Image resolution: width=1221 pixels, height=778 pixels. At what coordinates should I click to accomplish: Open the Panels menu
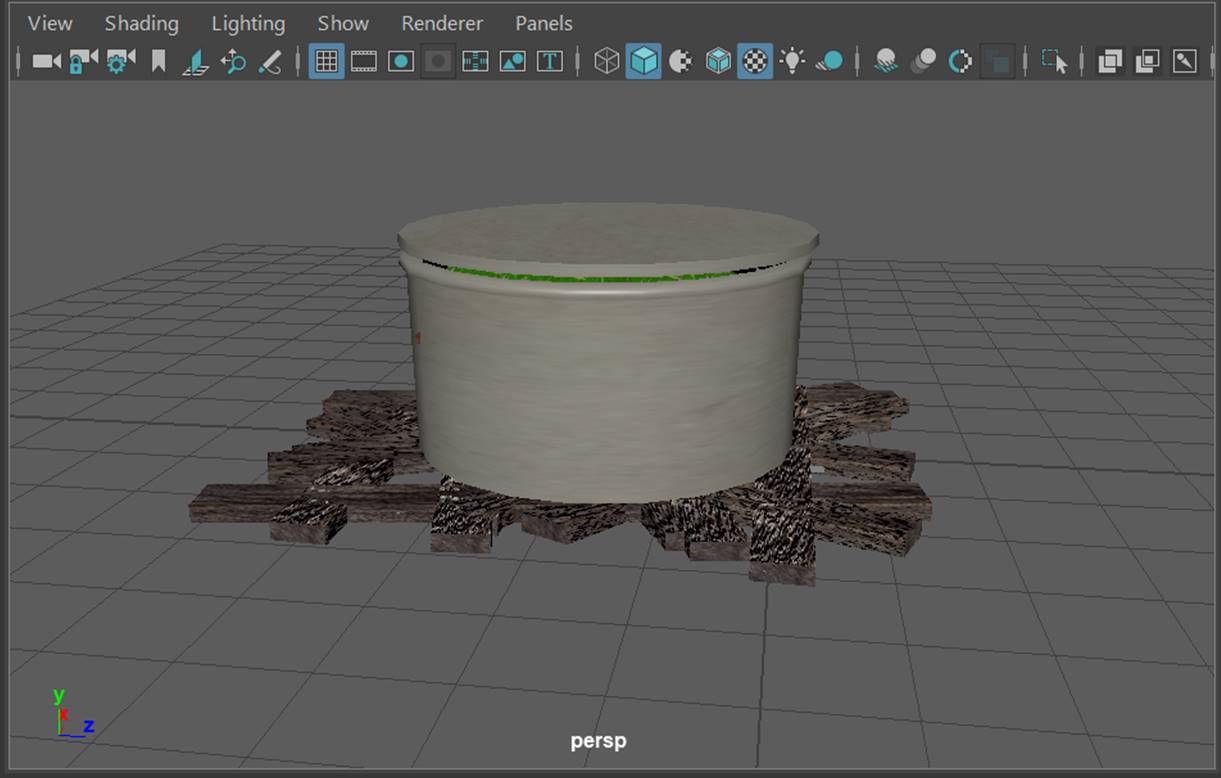click(544, 23)
